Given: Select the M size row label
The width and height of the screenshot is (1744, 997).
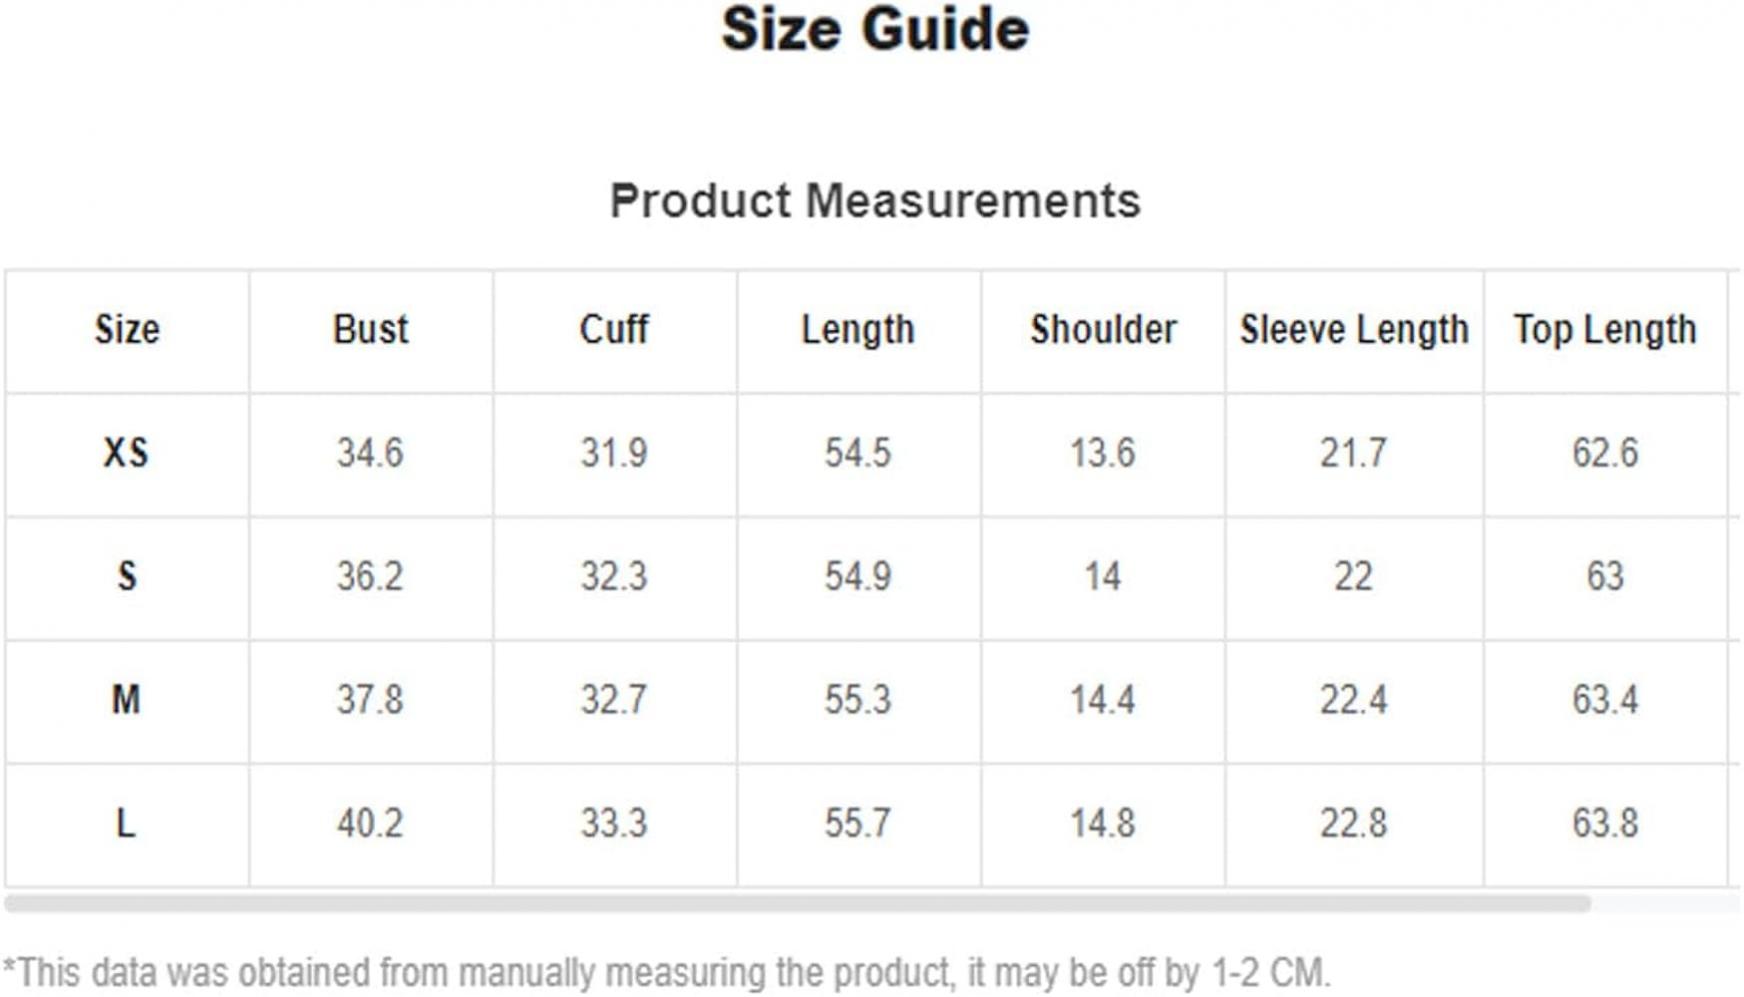Looking at the screenshot, I should pos(126,699).
